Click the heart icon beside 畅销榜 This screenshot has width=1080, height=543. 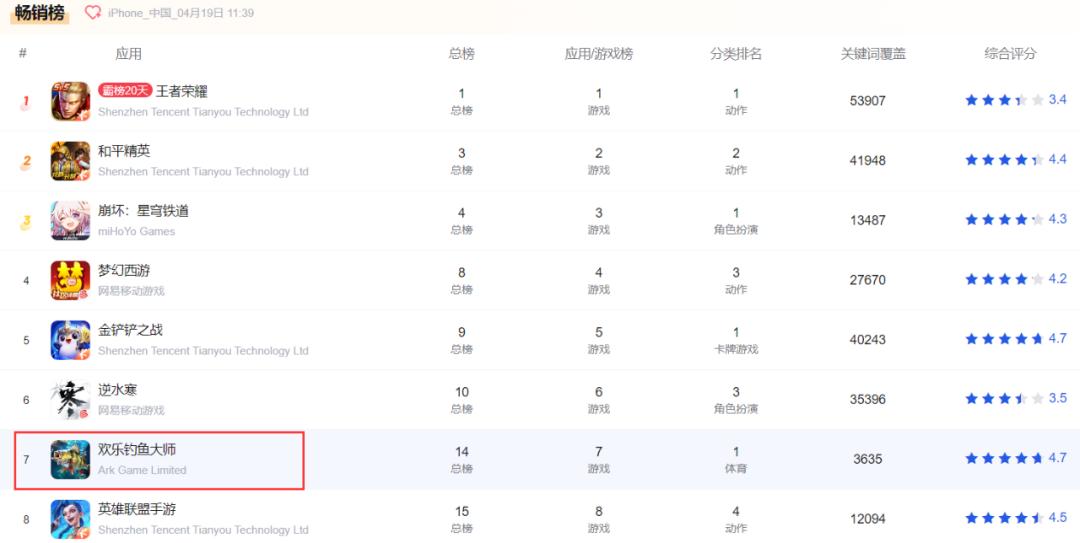pos(93,13)
